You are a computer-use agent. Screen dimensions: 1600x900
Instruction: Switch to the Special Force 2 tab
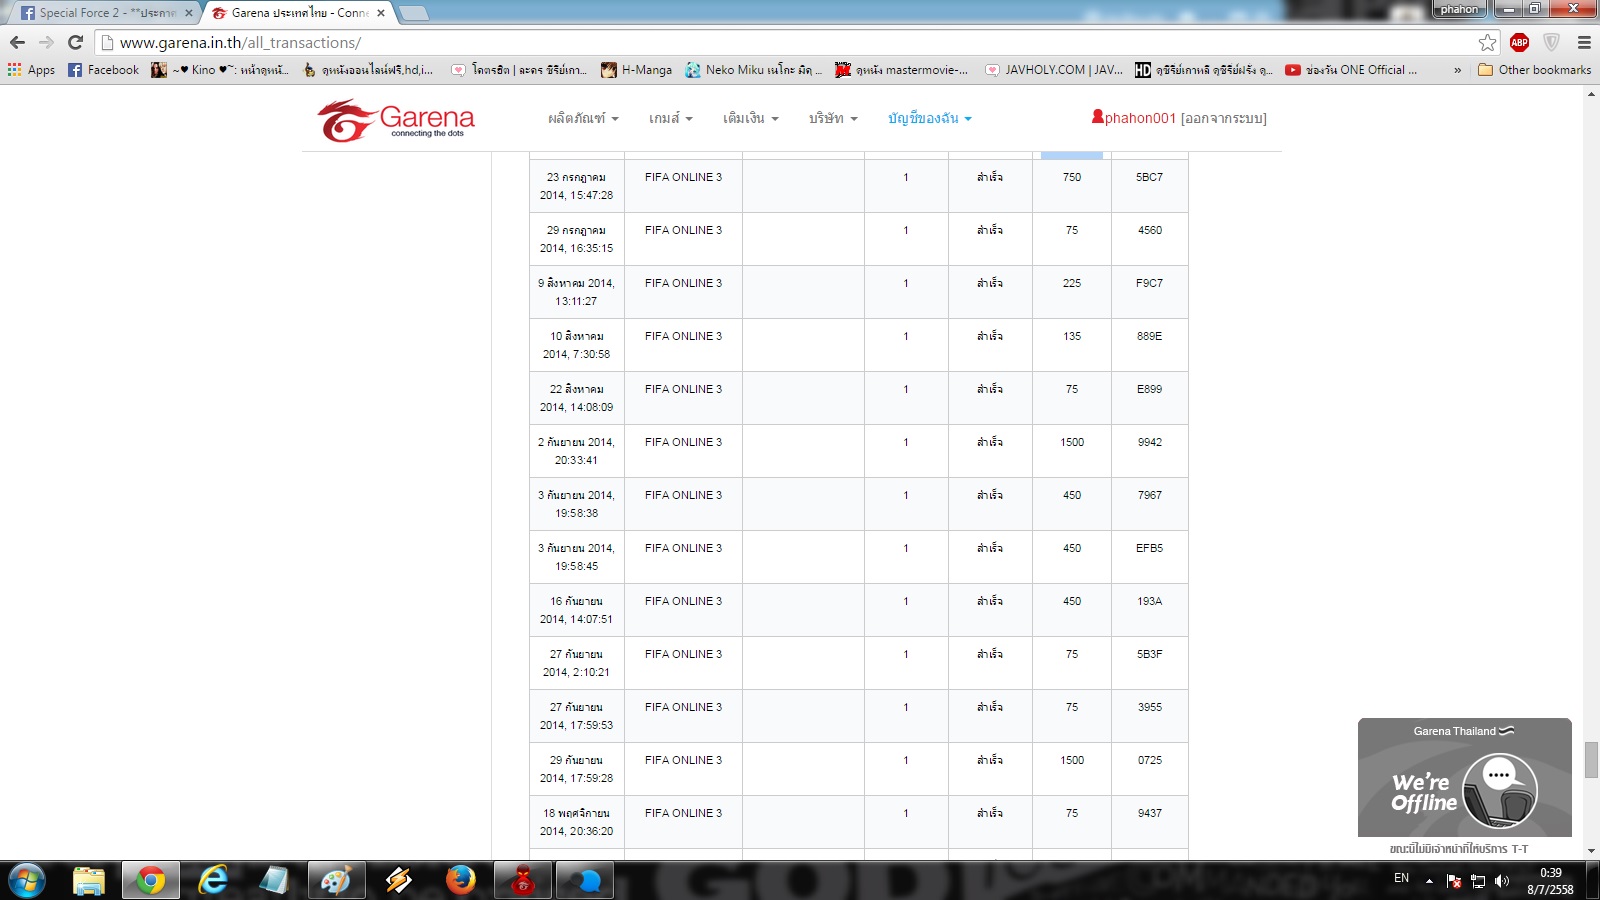pos(106,13)
